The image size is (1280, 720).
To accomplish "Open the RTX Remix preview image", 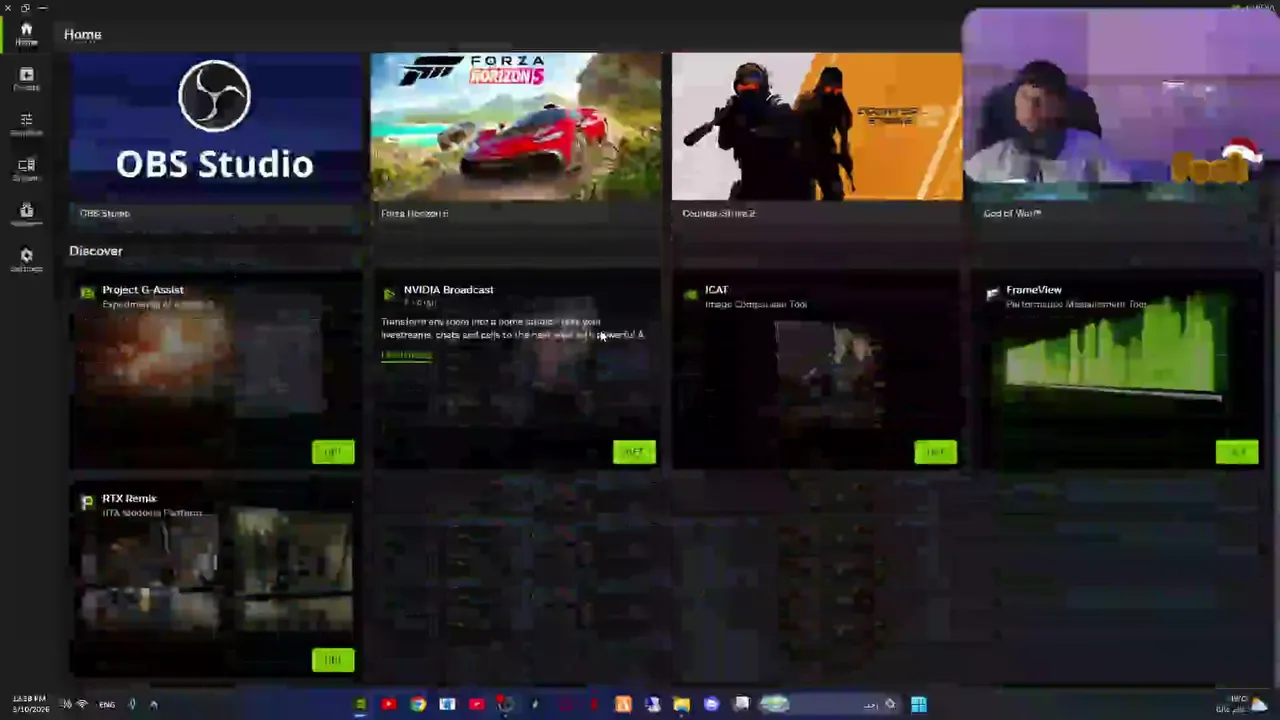I will pyautogui.click(x=217, y=570).
